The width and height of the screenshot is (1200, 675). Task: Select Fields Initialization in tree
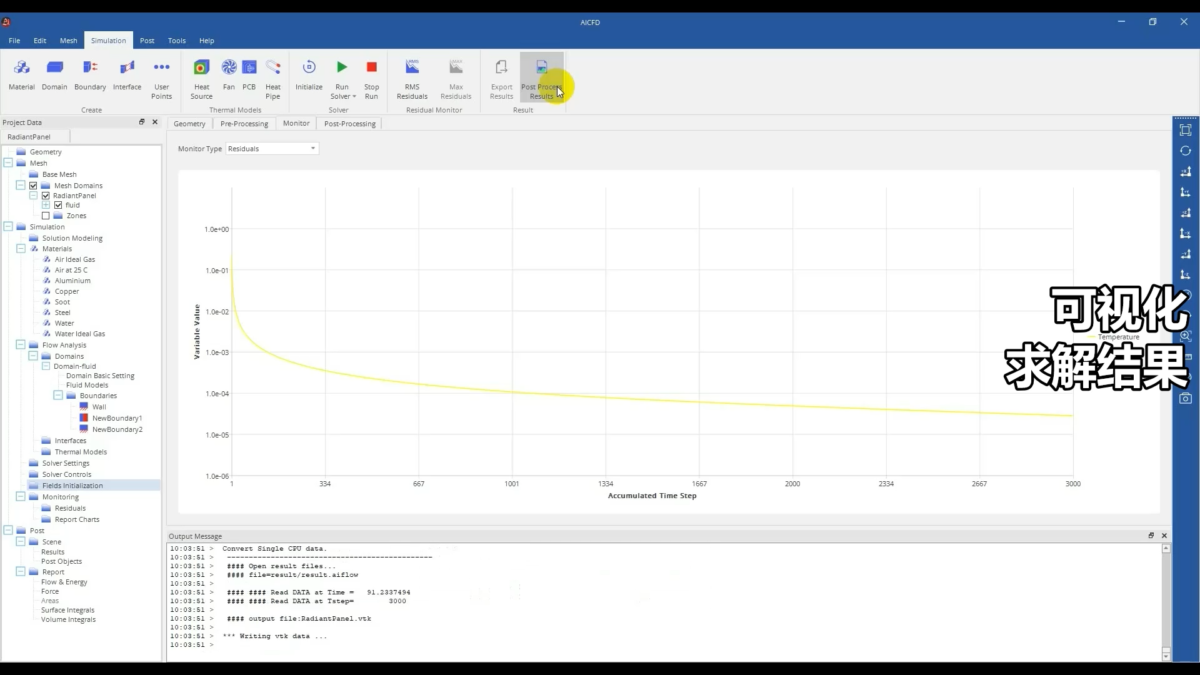(x=72, y=485)
